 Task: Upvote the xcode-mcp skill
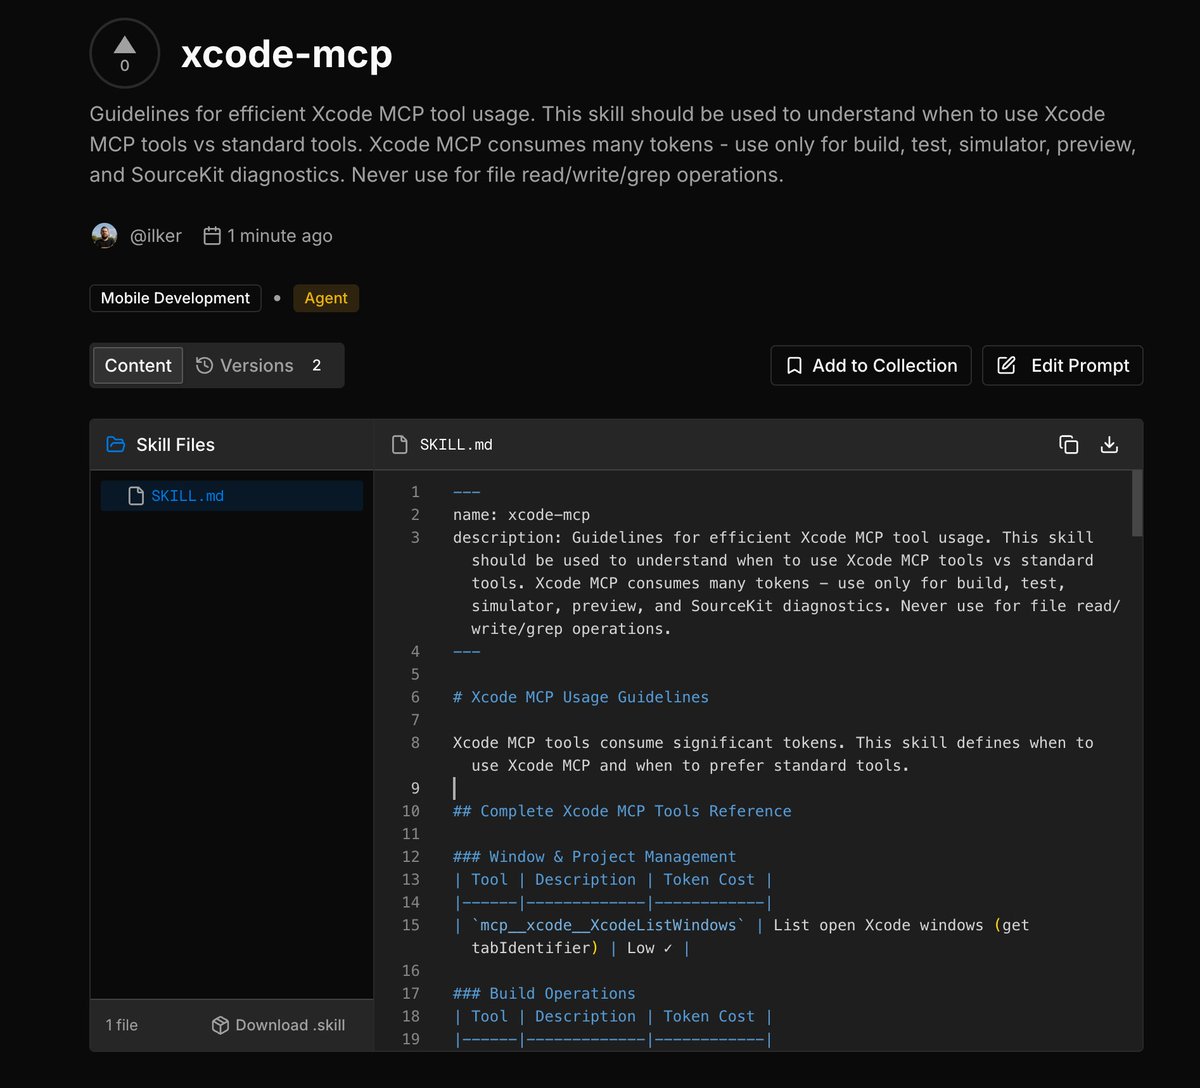point(124,53)
